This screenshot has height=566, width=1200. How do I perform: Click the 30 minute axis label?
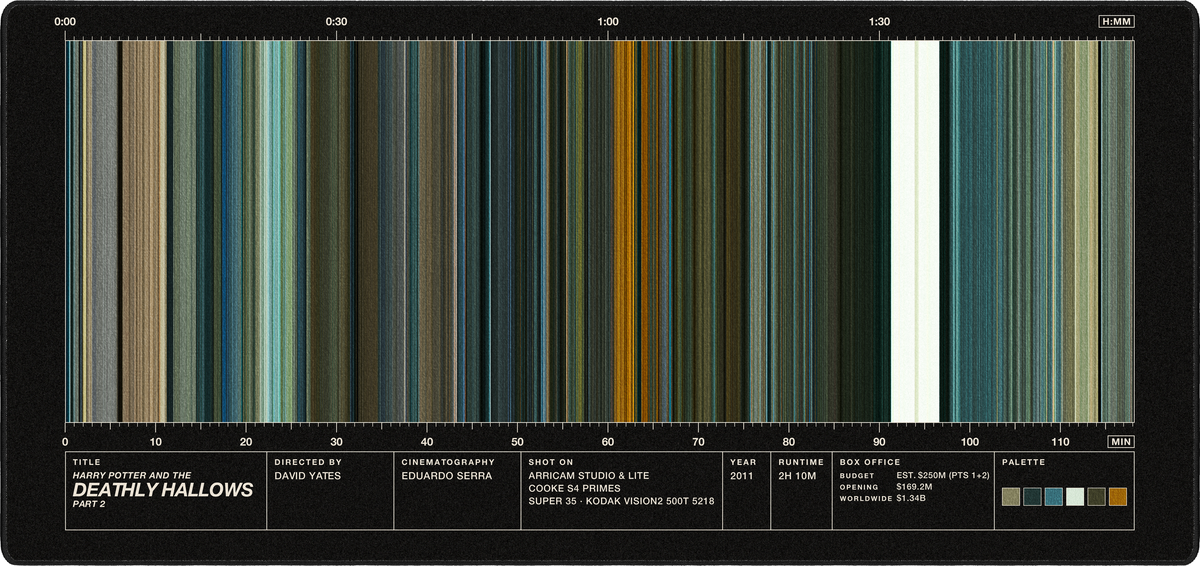337,441
